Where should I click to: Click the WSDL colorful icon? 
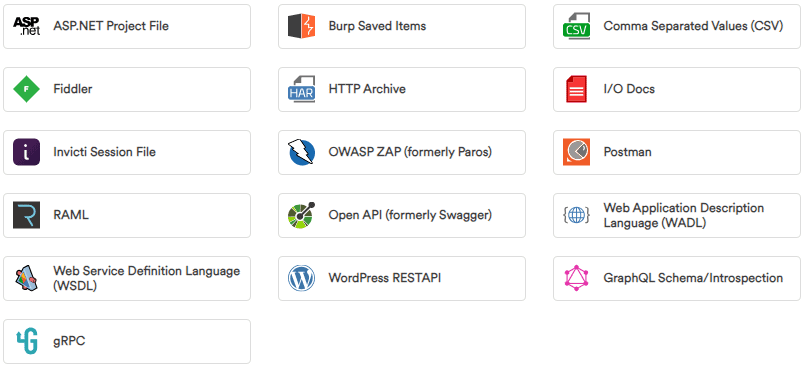(26, 278)
